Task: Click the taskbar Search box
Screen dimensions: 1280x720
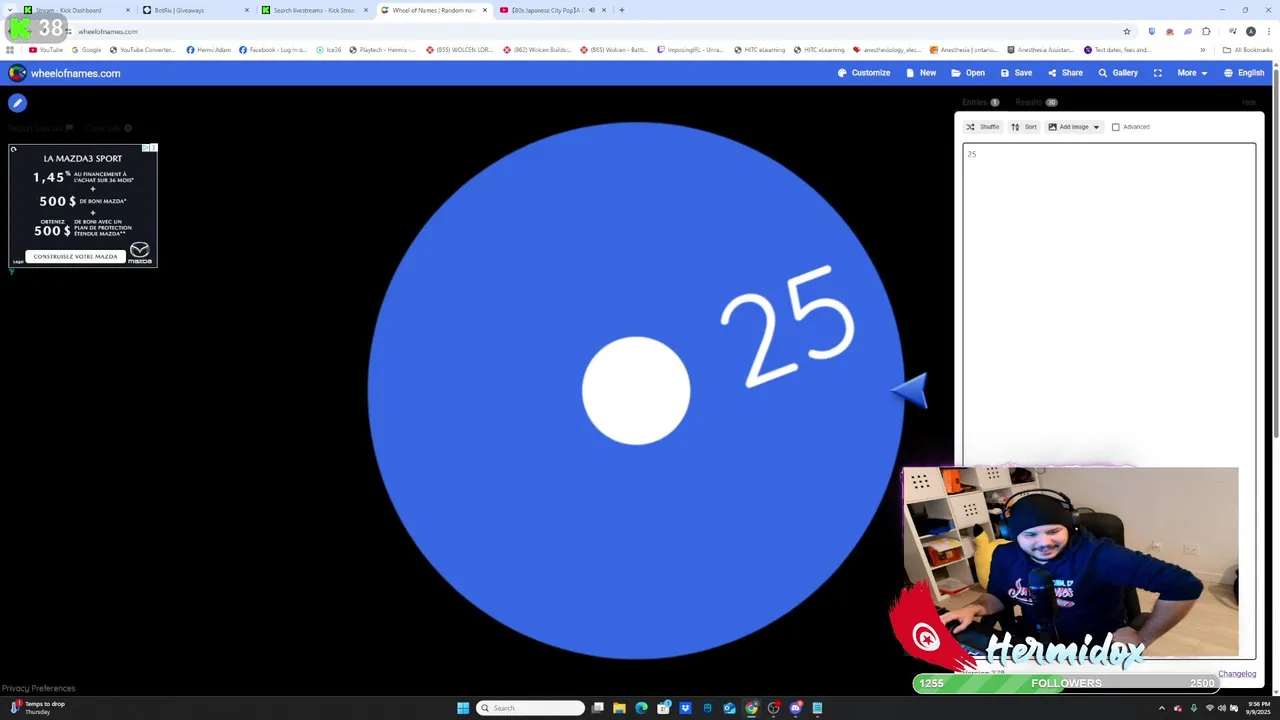Action: pos(530,708)
